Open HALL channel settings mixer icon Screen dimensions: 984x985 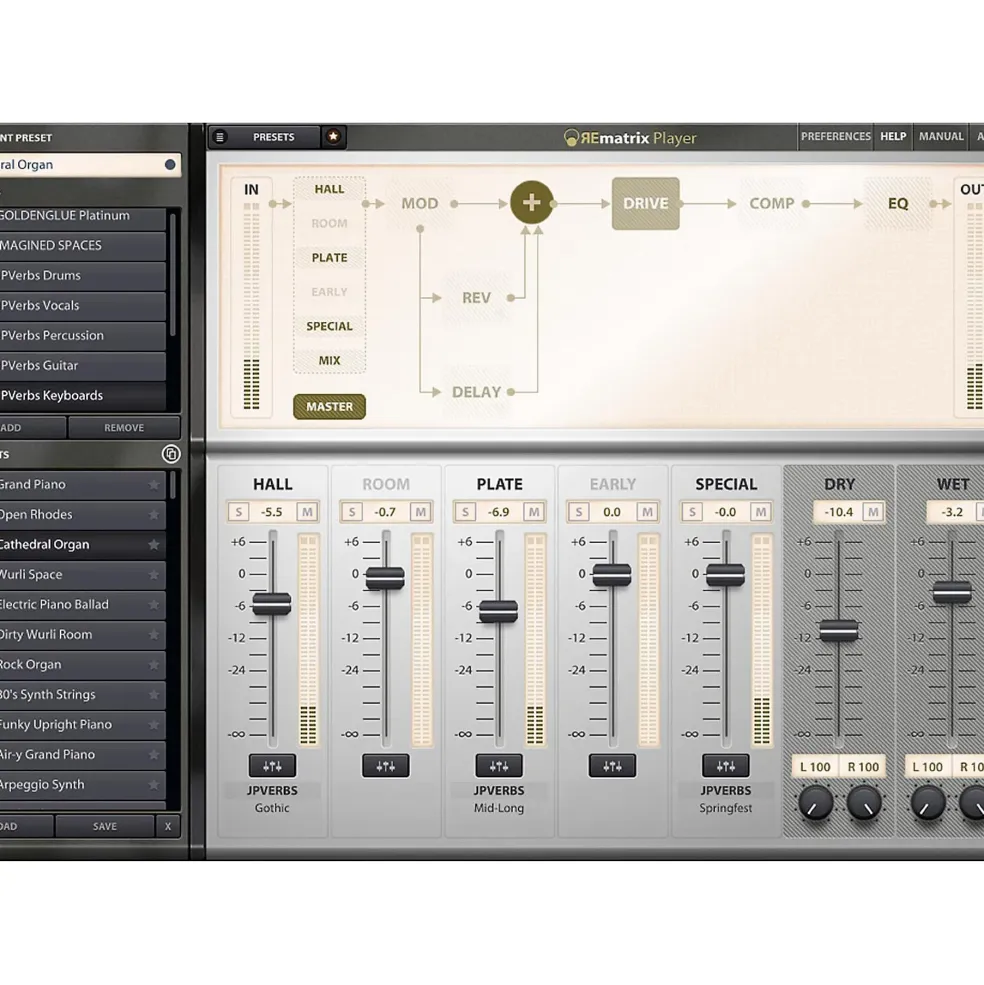tap(272, 766)
